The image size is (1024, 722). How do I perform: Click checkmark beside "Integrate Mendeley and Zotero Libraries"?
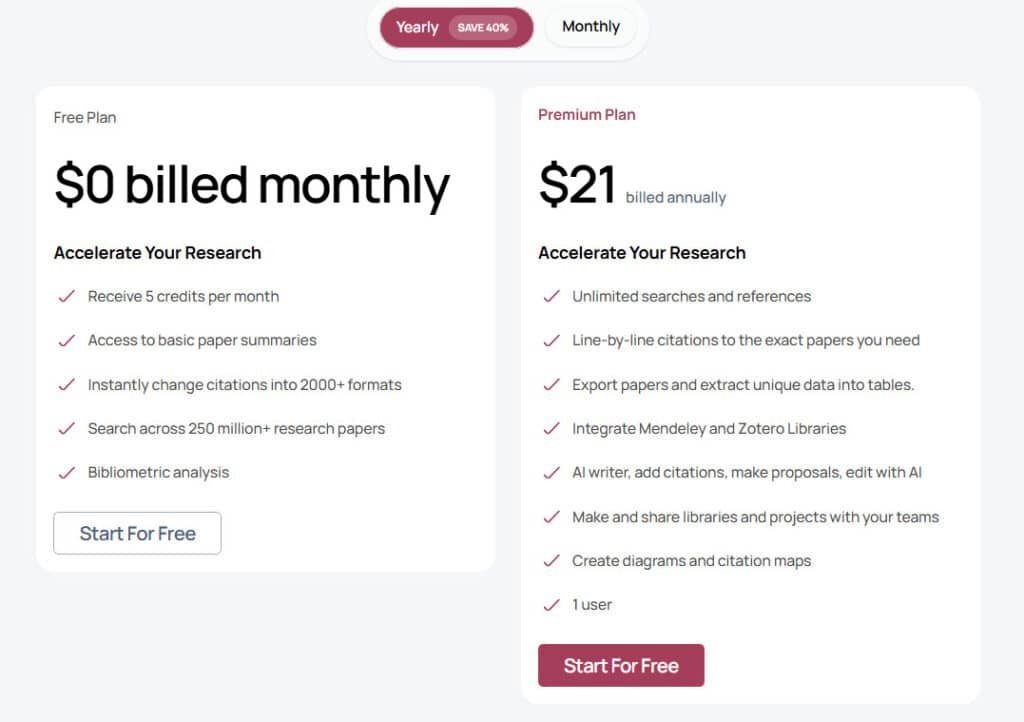(x=552, y=428)
